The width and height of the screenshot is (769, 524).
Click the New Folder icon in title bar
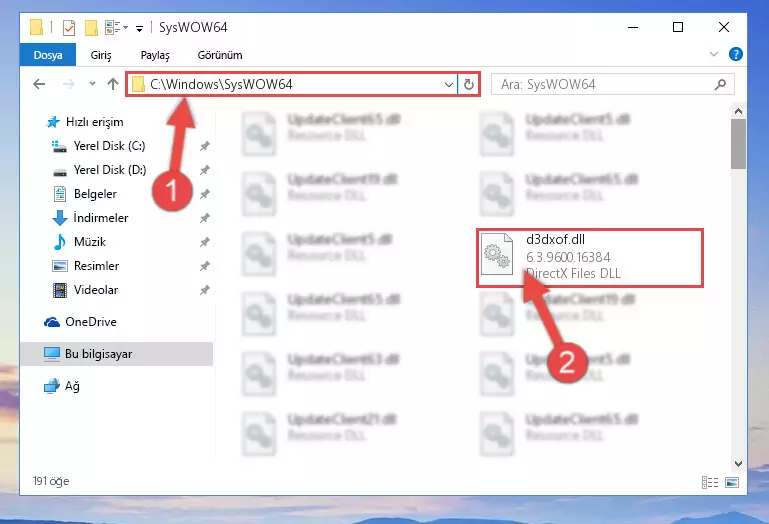tap(91, 27)
